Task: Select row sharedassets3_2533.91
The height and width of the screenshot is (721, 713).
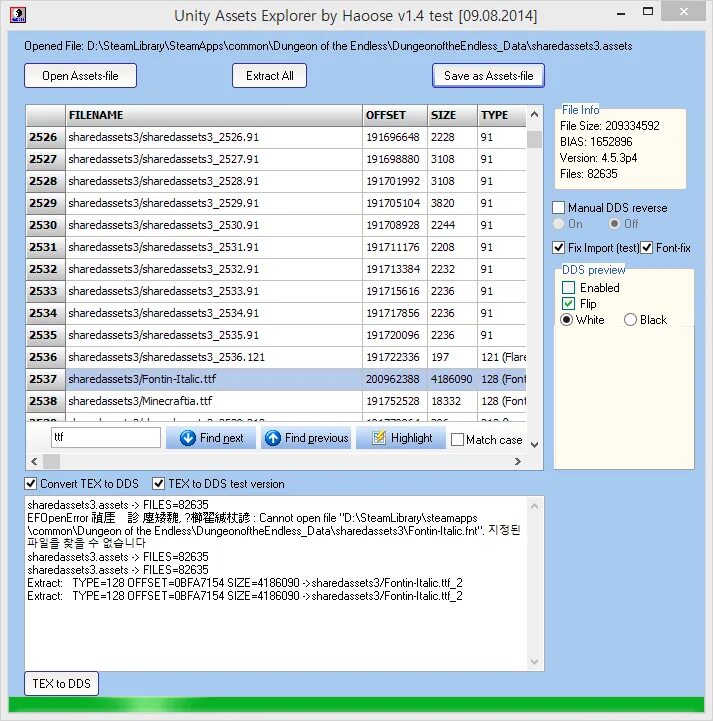Action: coord(276,291)
